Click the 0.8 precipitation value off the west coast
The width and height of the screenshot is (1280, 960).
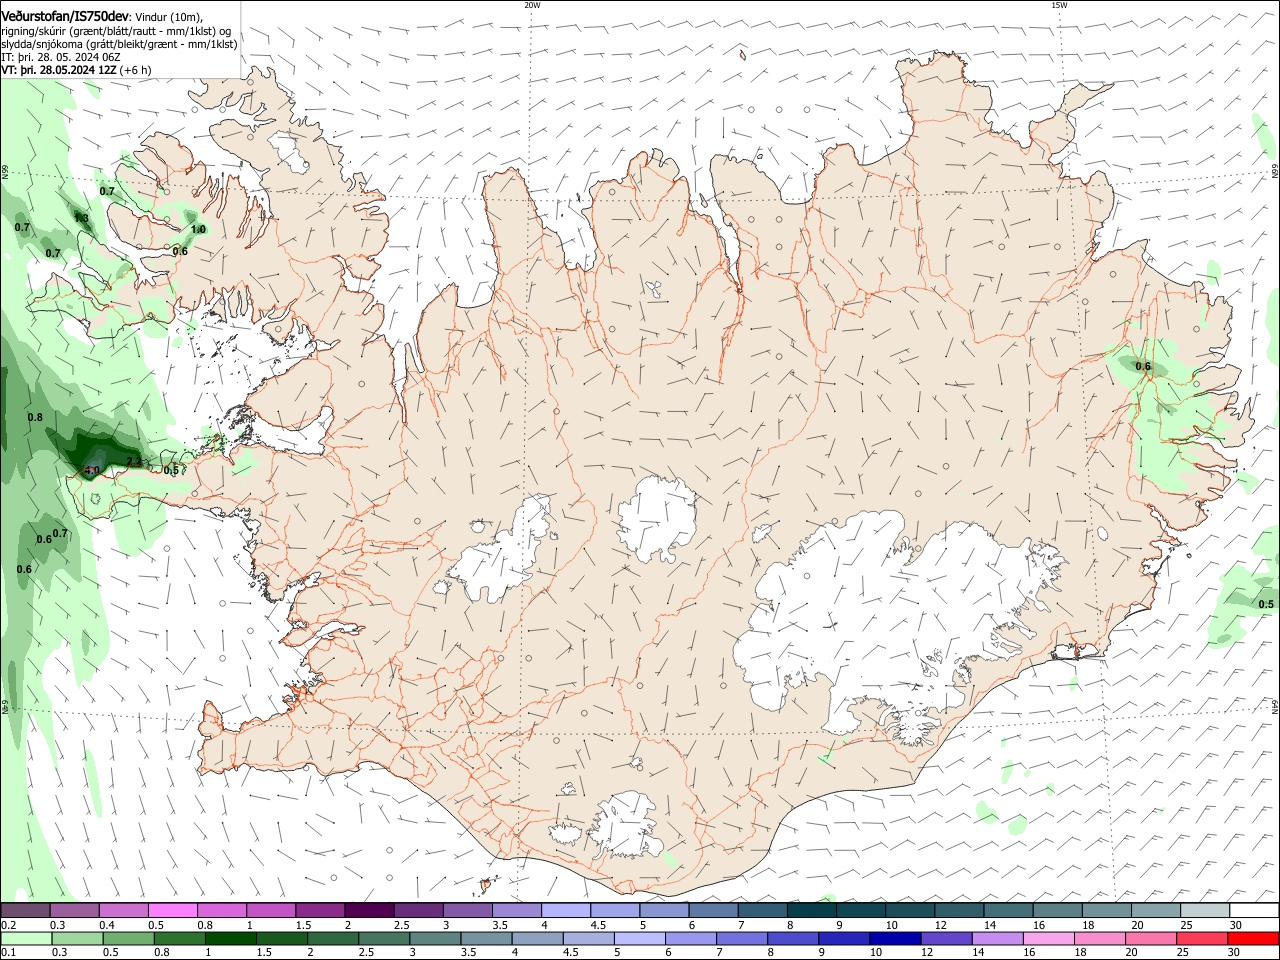click(35, 417)
